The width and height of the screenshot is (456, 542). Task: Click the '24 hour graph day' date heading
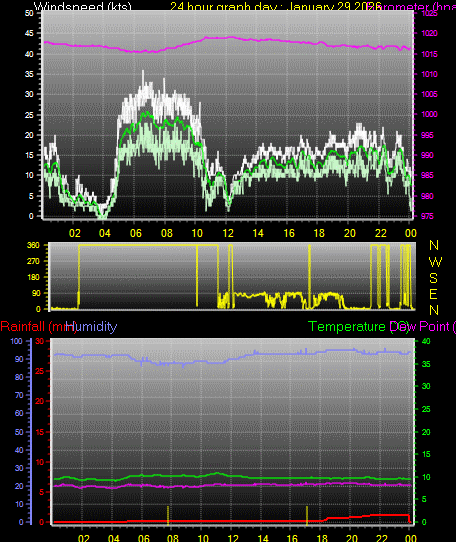[x=276, y=6]
